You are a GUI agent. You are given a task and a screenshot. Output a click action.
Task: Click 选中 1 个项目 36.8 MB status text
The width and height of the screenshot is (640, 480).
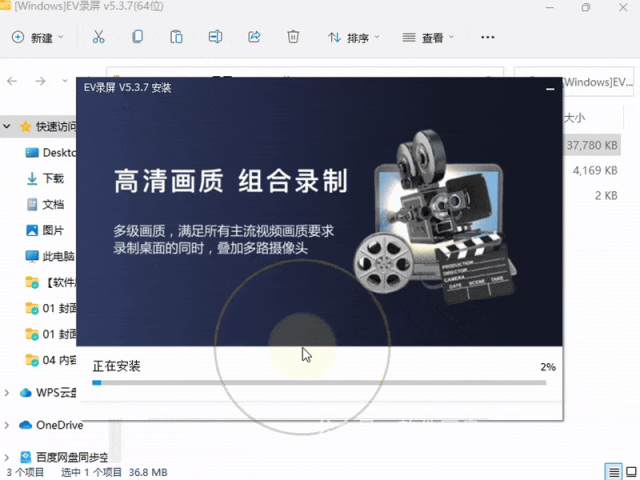114,472
